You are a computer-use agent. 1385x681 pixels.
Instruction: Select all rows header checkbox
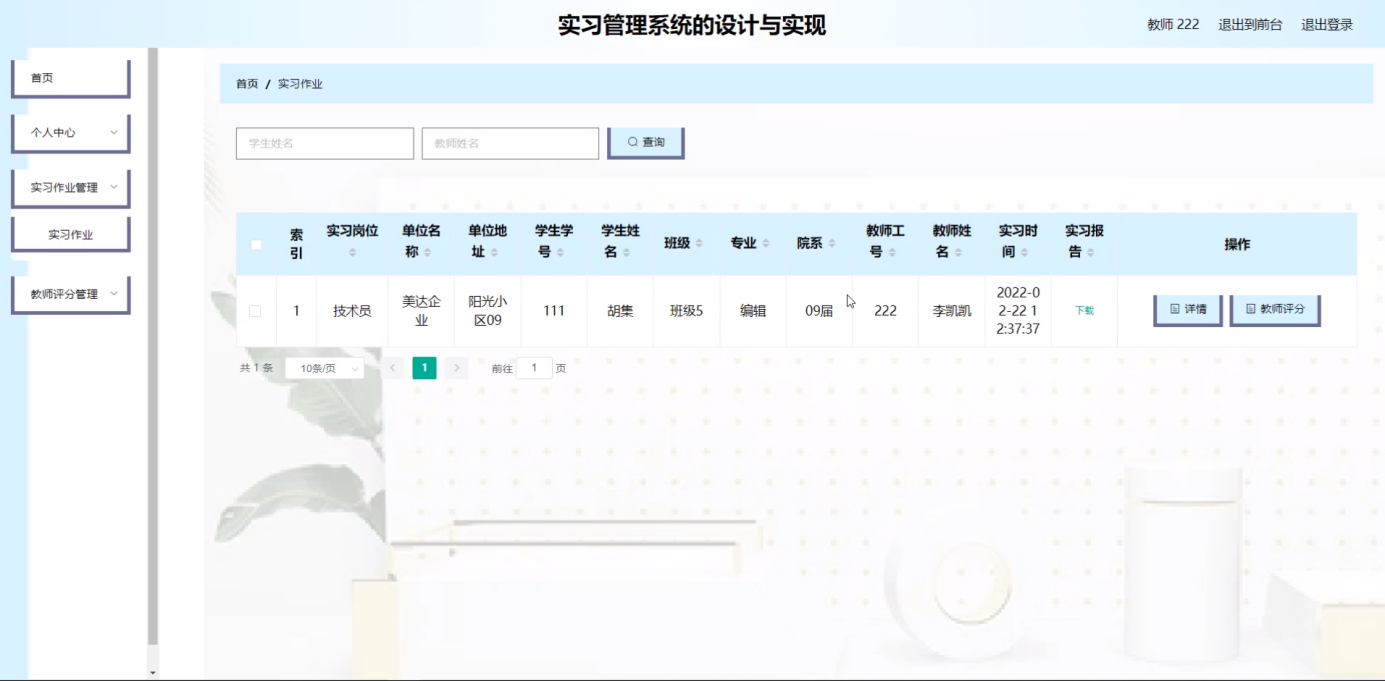point(256,244)
